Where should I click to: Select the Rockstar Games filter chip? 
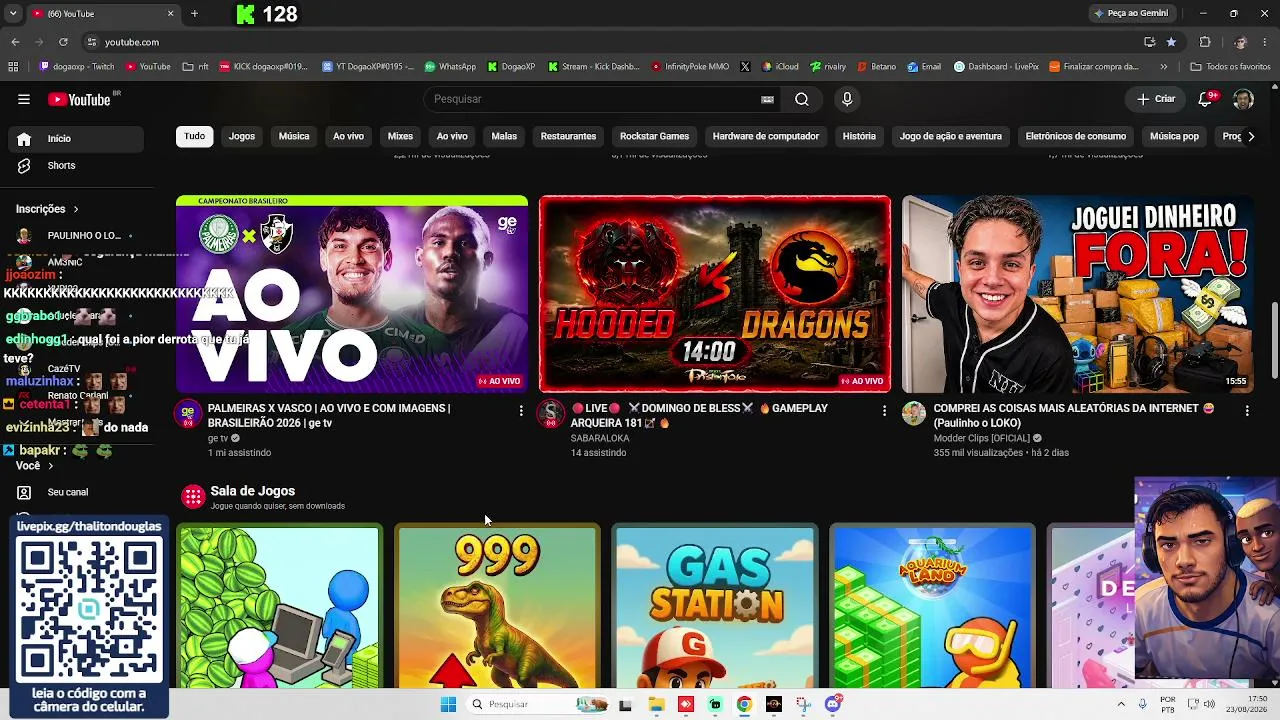click(654, 136)
